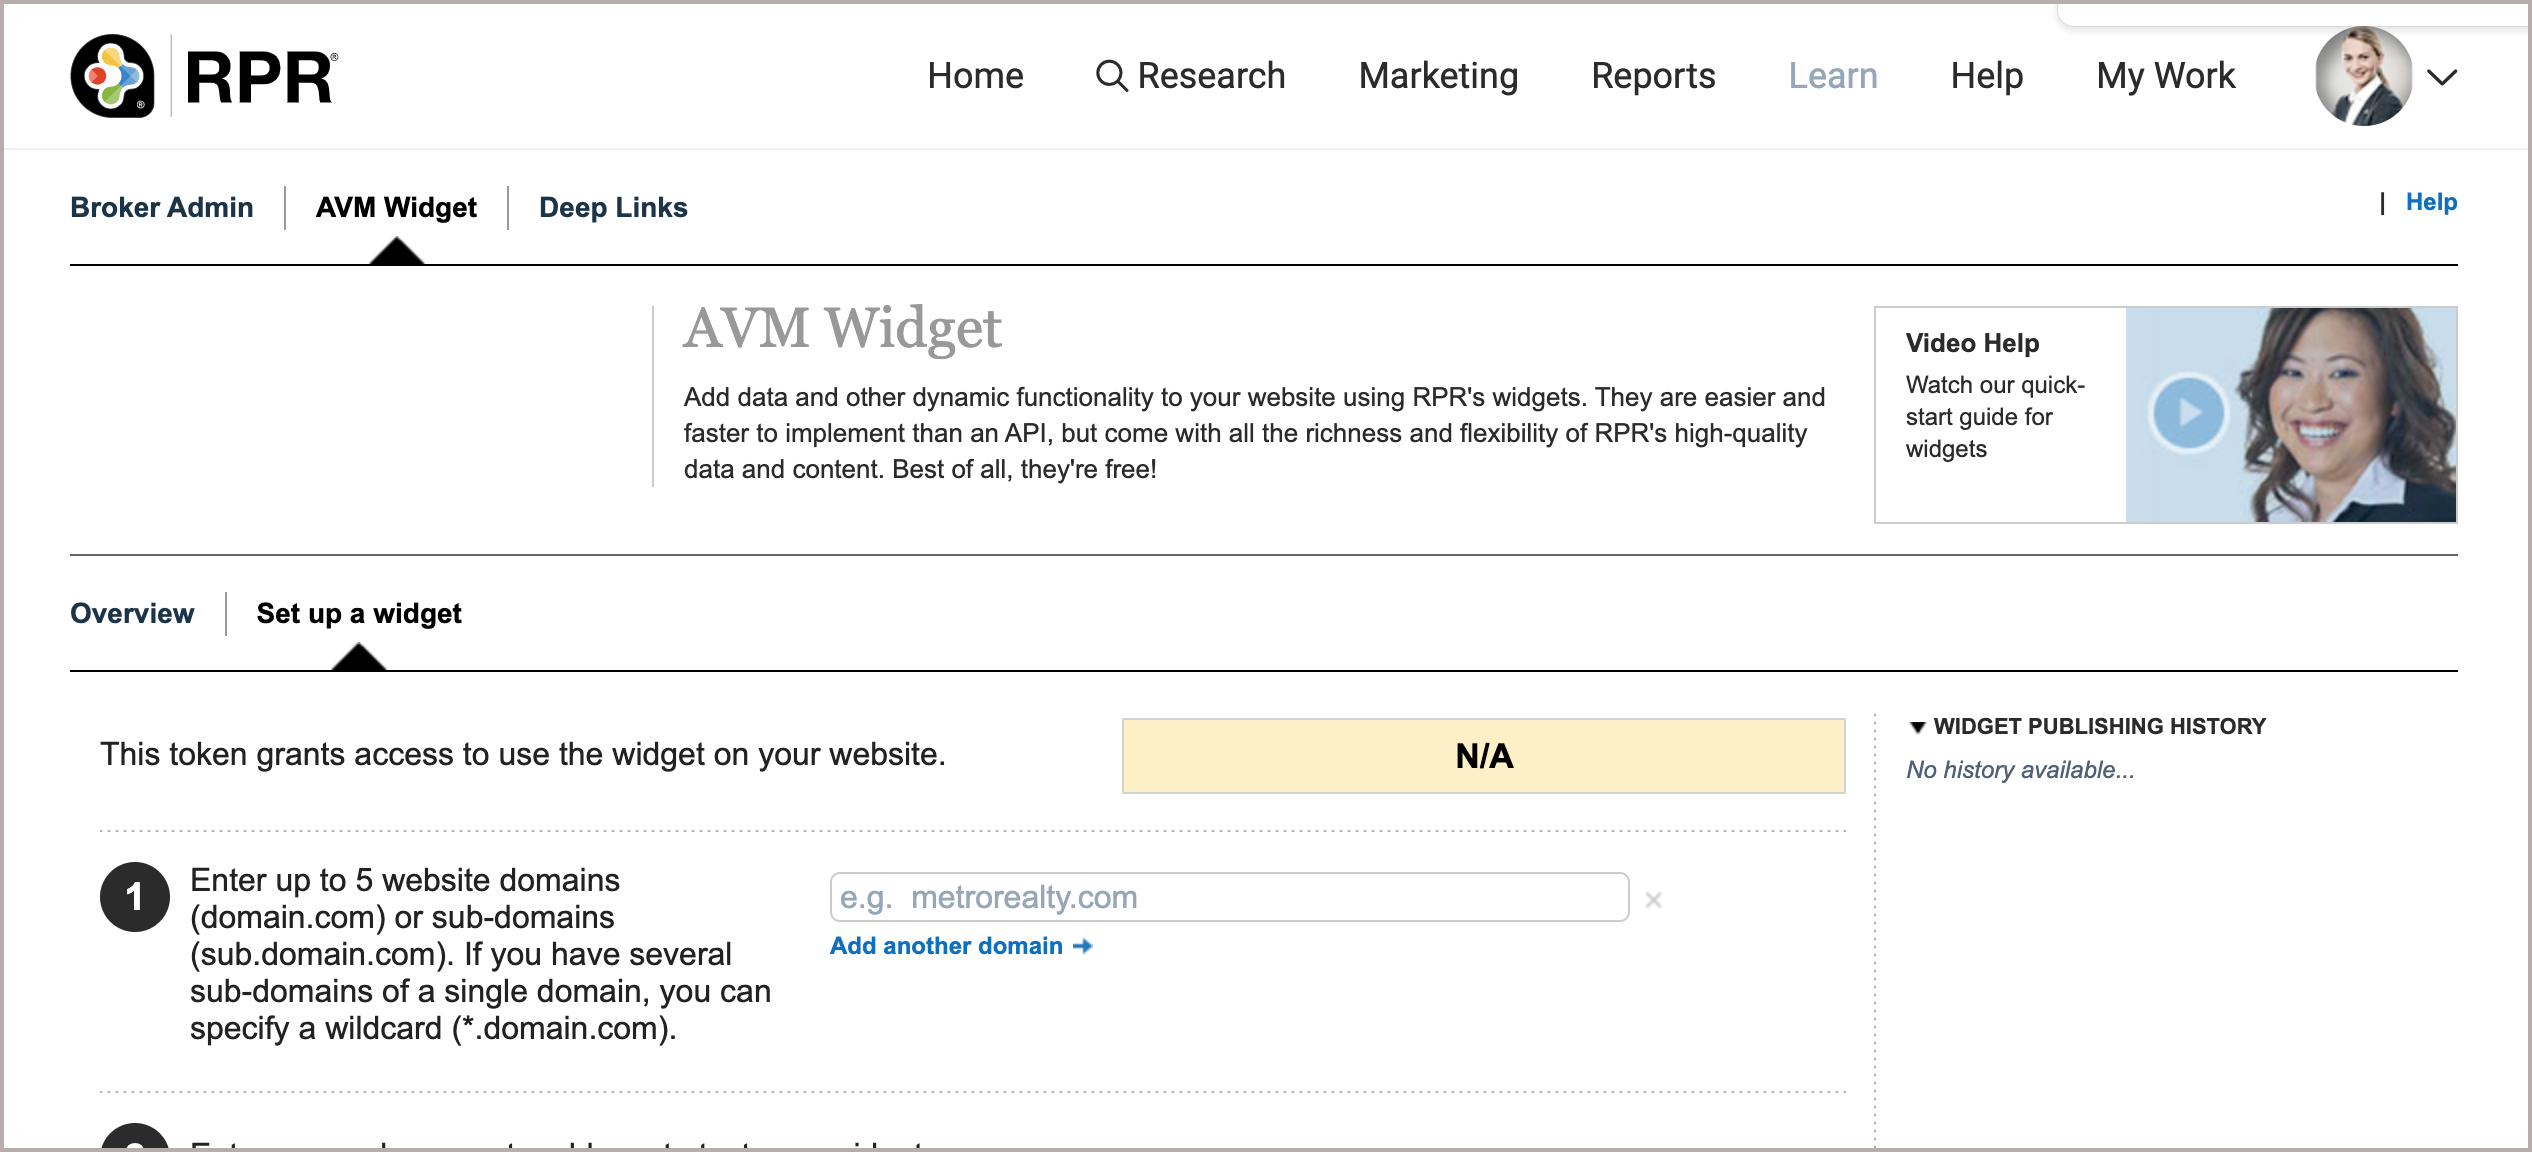
Task: Switch to the Deep Links tab
Action: (613, 207)
